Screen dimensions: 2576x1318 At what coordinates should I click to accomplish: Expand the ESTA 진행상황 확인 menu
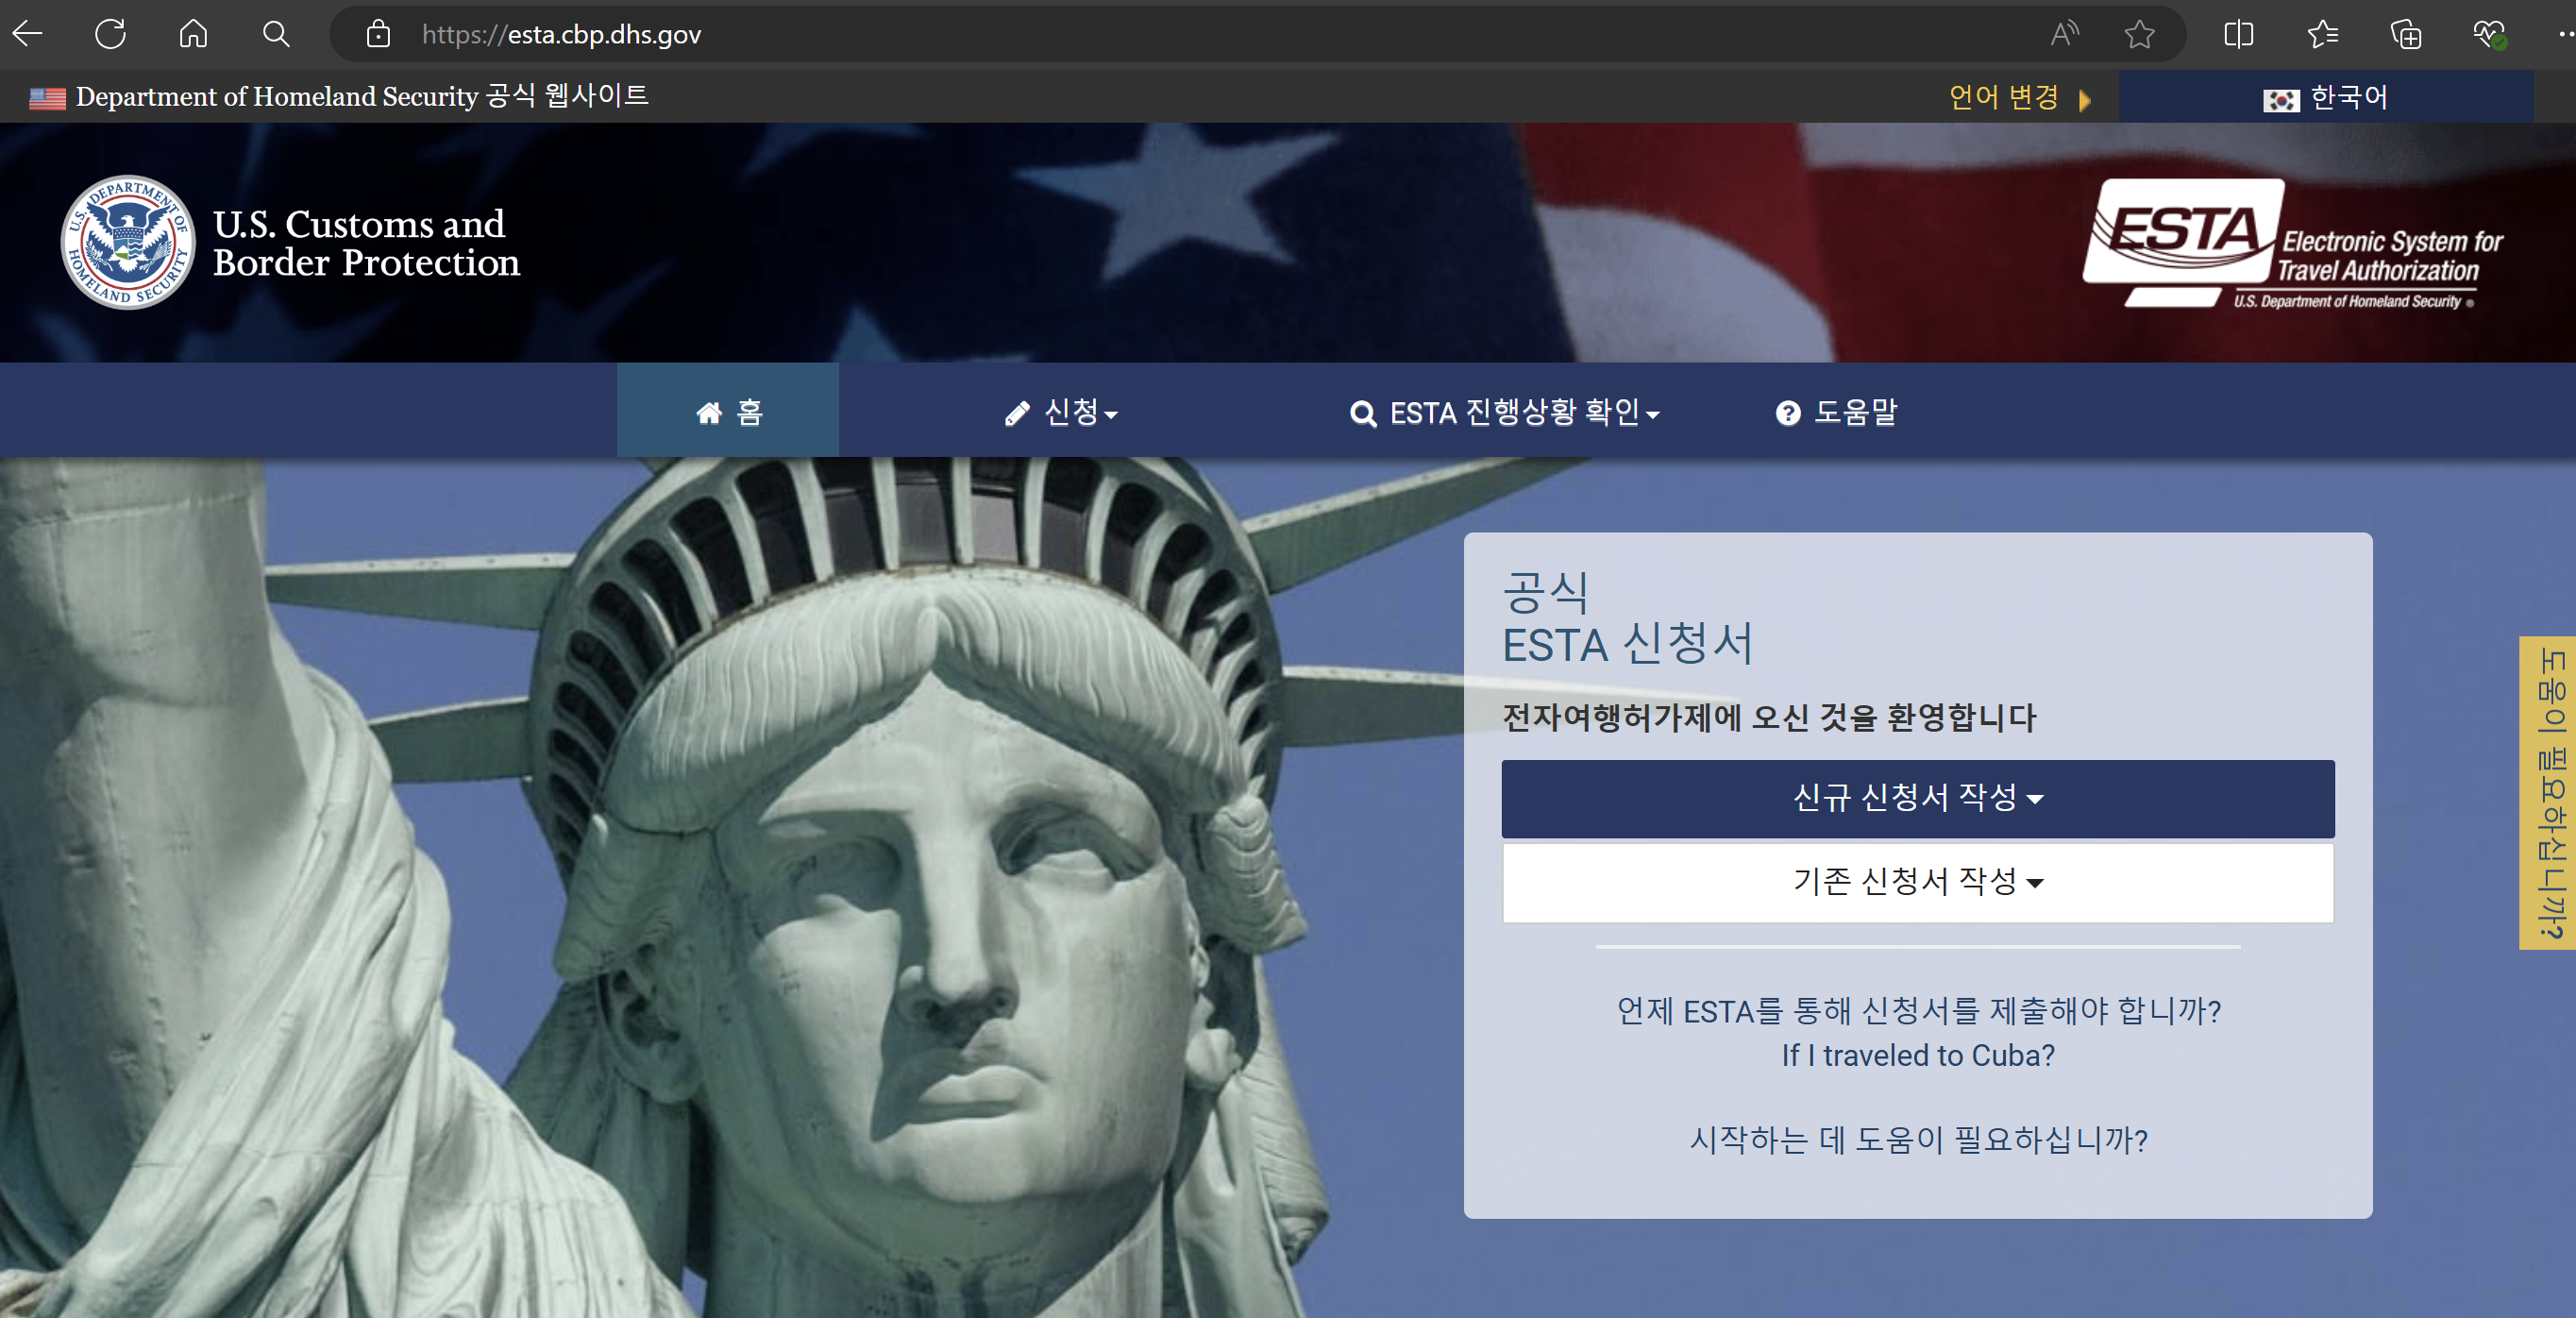[x=1504, y=412]
